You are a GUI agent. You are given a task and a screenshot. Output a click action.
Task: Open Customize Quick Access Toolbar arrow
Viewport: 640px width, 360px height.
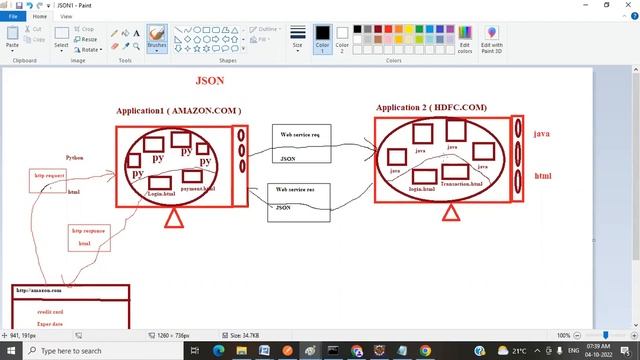pos(48,6)
